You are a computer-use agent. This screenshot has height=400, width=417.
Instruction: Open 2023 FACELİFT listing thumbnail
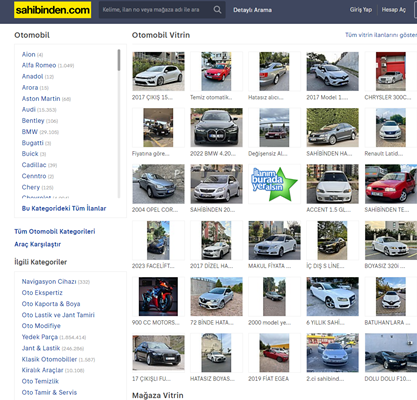[158, 240]
